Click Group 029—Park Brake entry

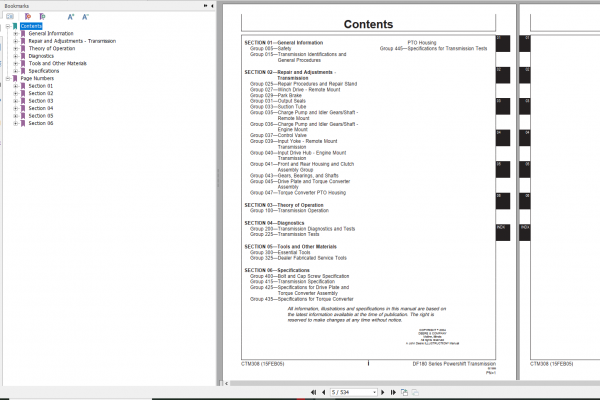coord(276,95)
